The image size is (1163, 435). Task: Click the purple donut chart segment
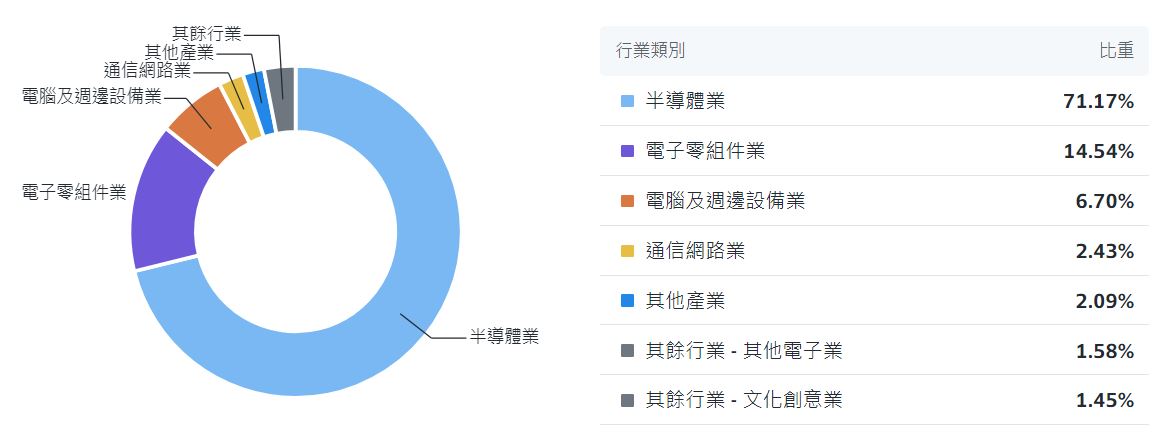pos(167,200)
